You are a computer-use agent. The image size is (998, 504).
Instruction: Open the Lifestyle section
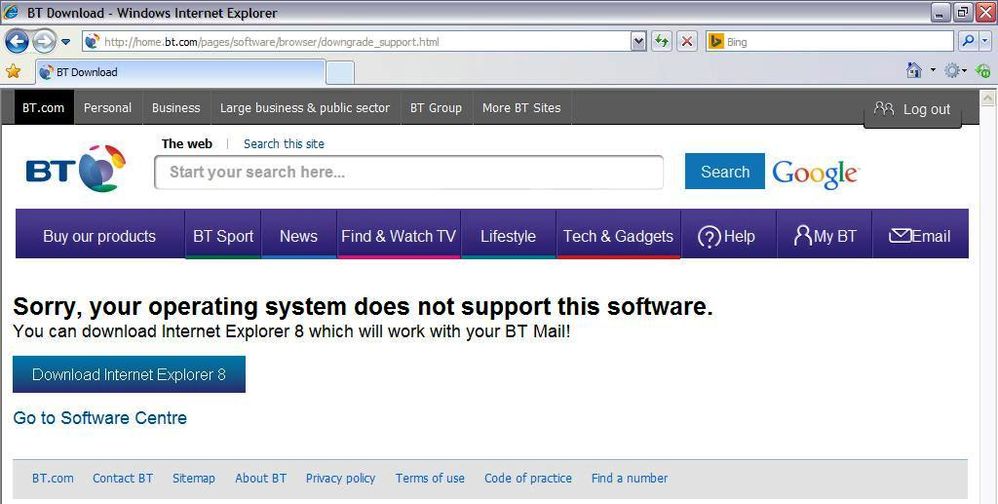[x=508, y=236]
